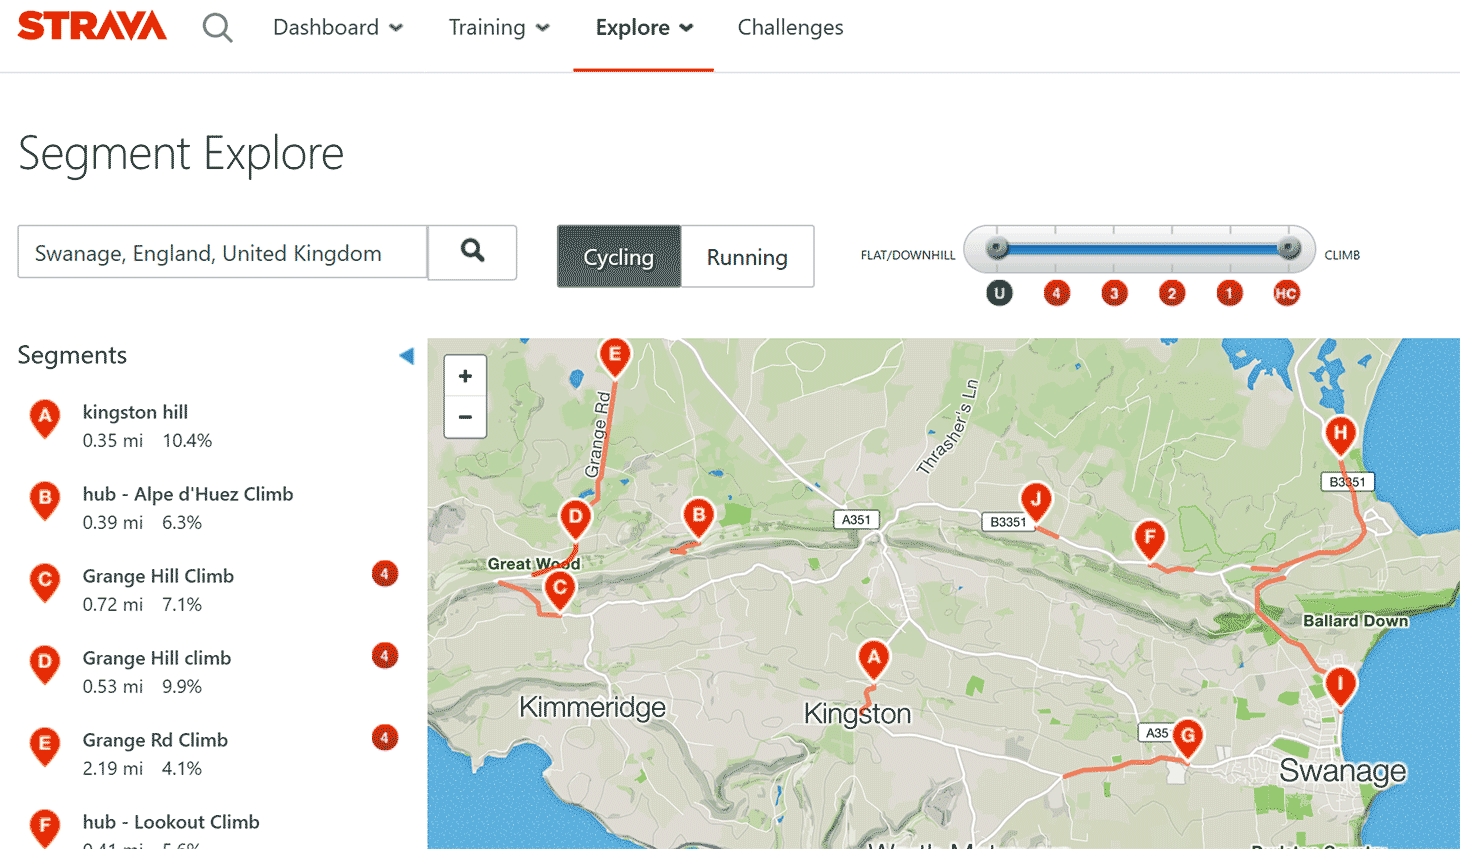Collapse the Segments panel with blue arrow

[x=406, y=355]
